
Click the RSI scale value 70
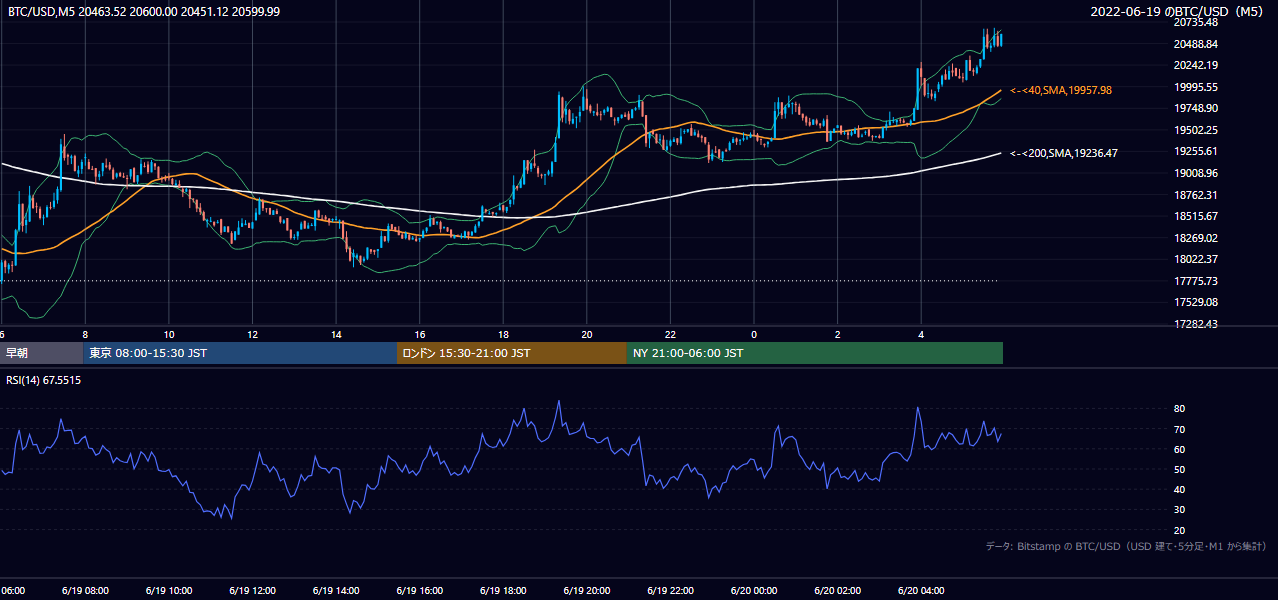(x=1179, y=429)
